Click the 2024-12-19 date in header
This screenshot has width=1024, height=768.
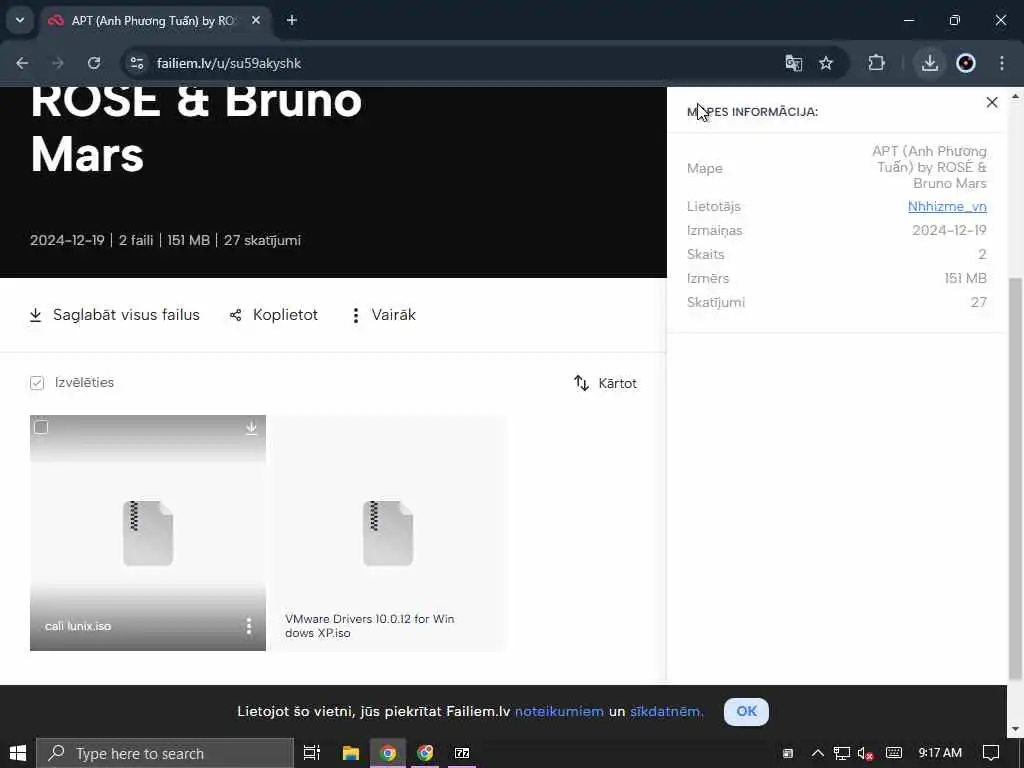pos(67,240)
